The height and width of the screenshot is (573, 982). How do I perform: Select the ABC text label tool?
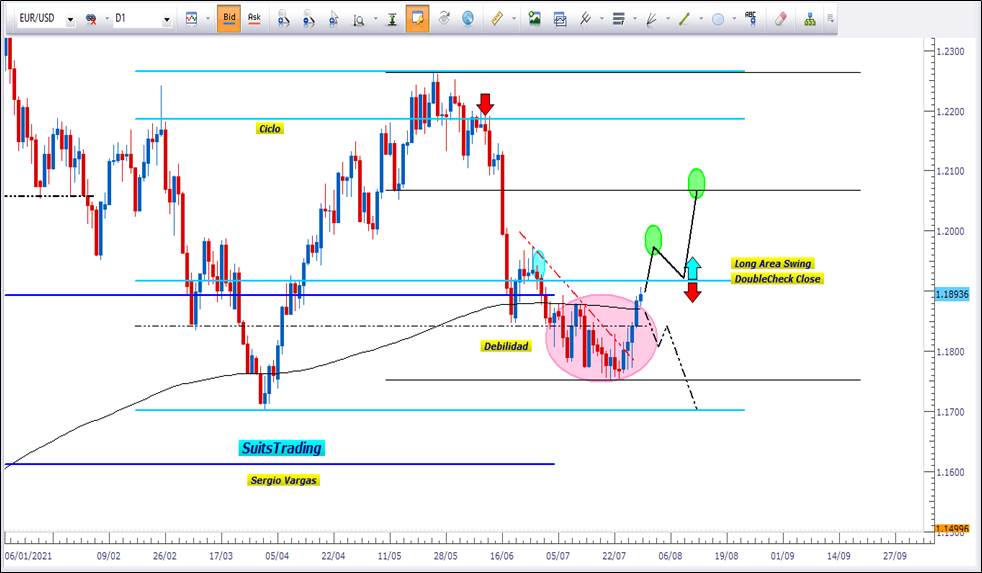click(750, 18)
